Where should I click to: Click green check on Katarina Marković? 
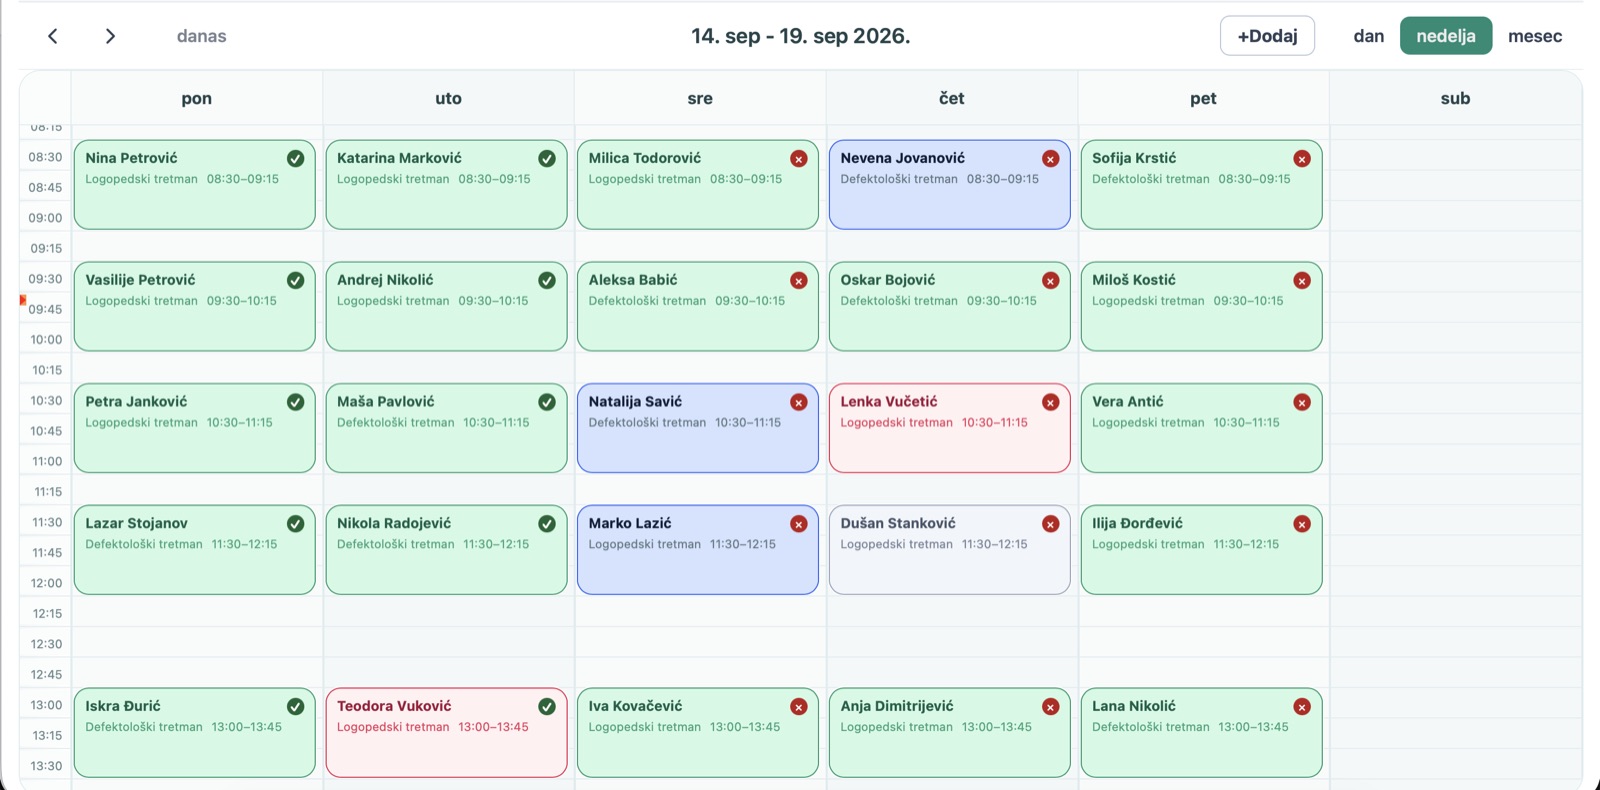[547, 158]
